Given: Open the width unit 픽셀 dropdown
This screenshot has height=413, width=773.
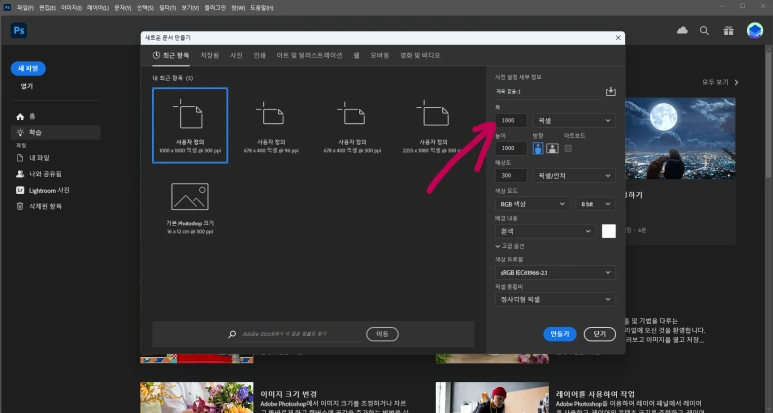Looking at the screenshot, I should point(574,121).
